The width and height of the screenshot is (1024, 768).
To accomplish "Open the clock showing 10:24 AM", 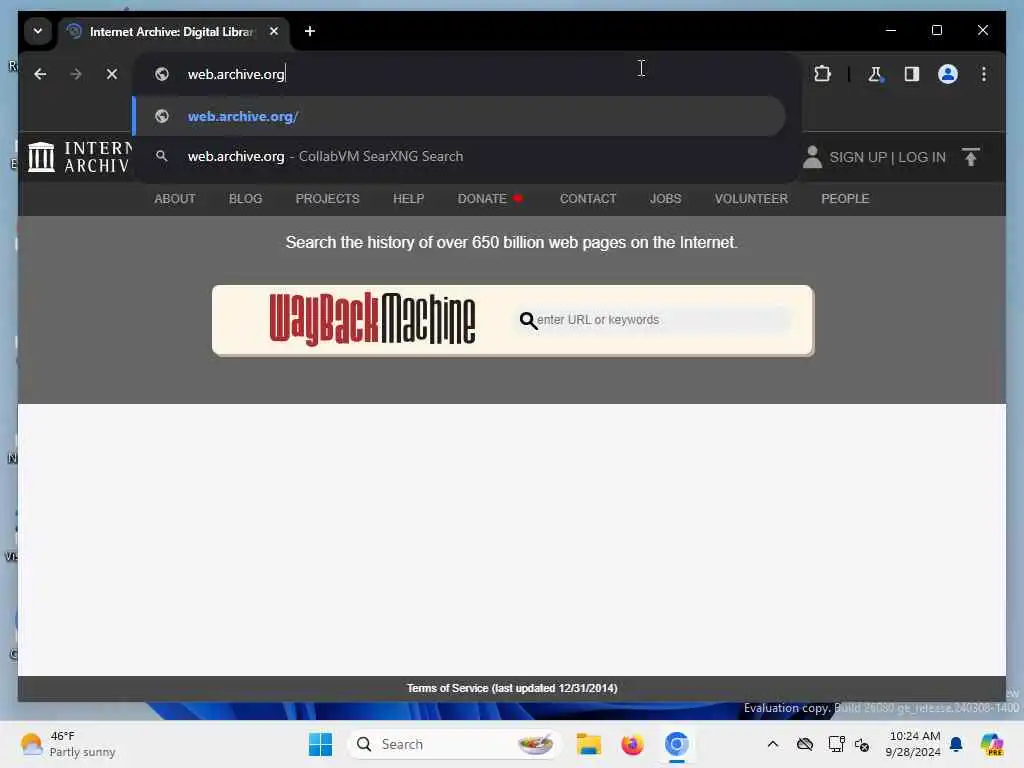I will click(913, 744).
